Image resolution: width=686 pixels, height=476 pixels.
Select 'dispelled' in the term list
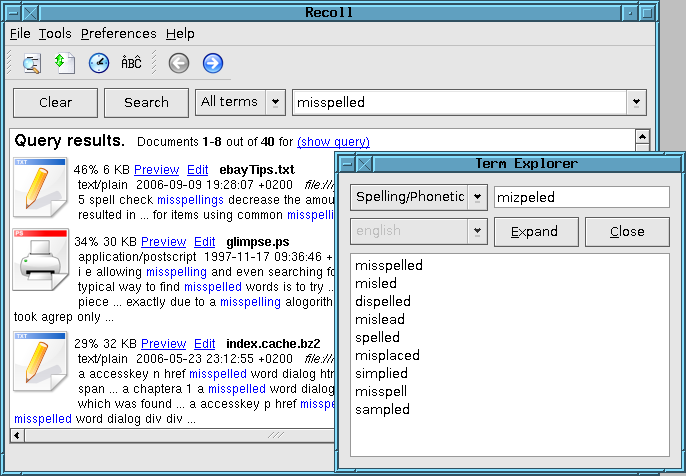pyautogui.click(x=383, y=301)
